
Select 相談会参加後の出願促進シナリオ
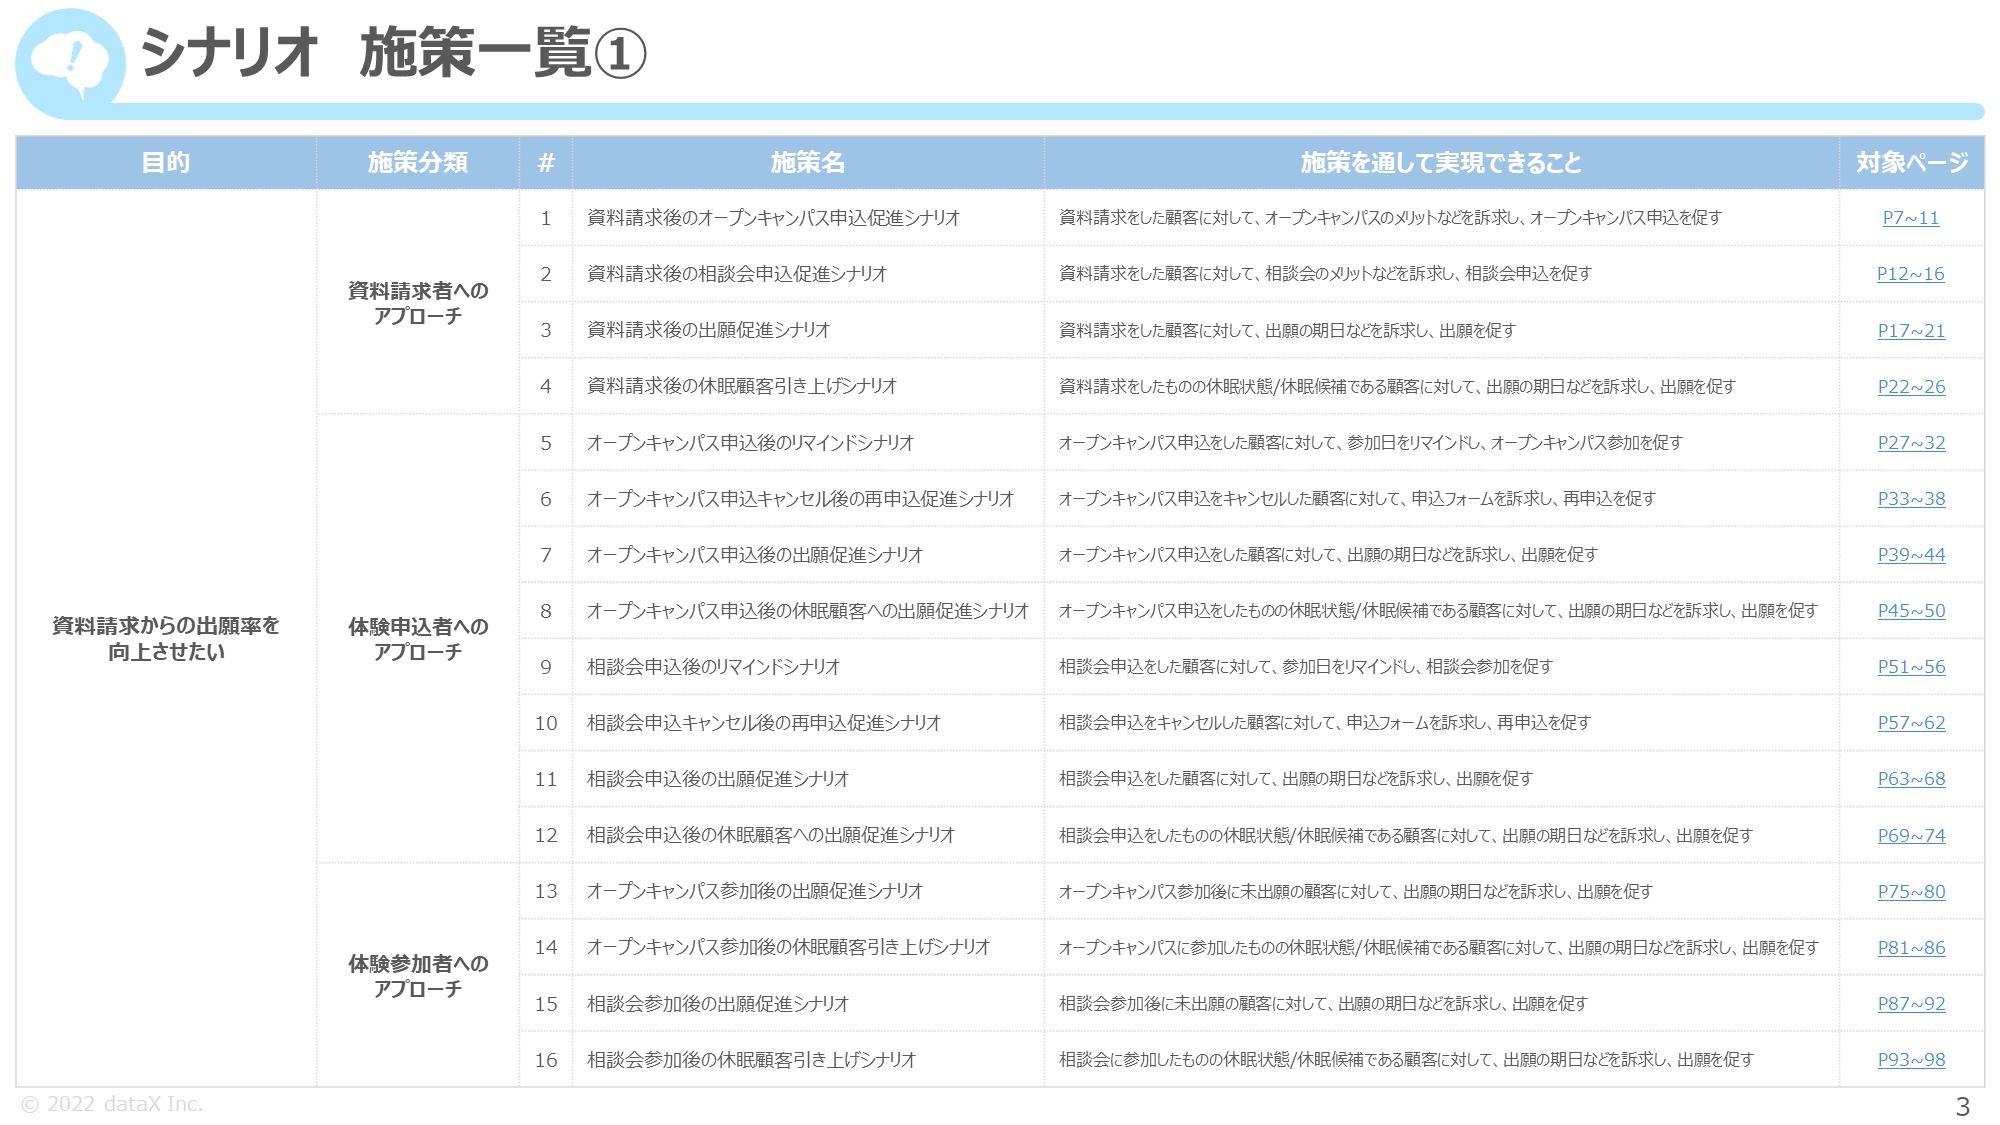pyautogui.click(x=718, y=1003)
